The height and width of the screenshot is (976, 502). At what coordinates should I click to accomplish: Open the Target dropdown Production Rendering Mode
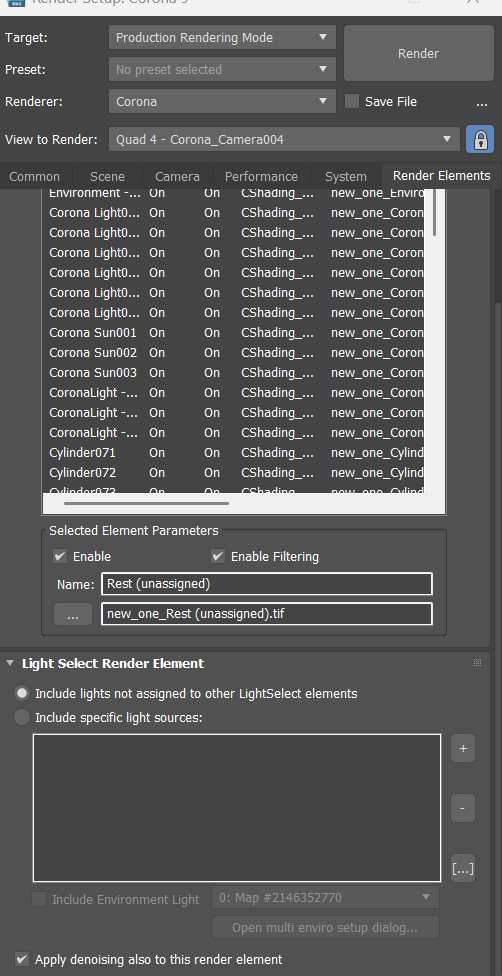[222, 37]
